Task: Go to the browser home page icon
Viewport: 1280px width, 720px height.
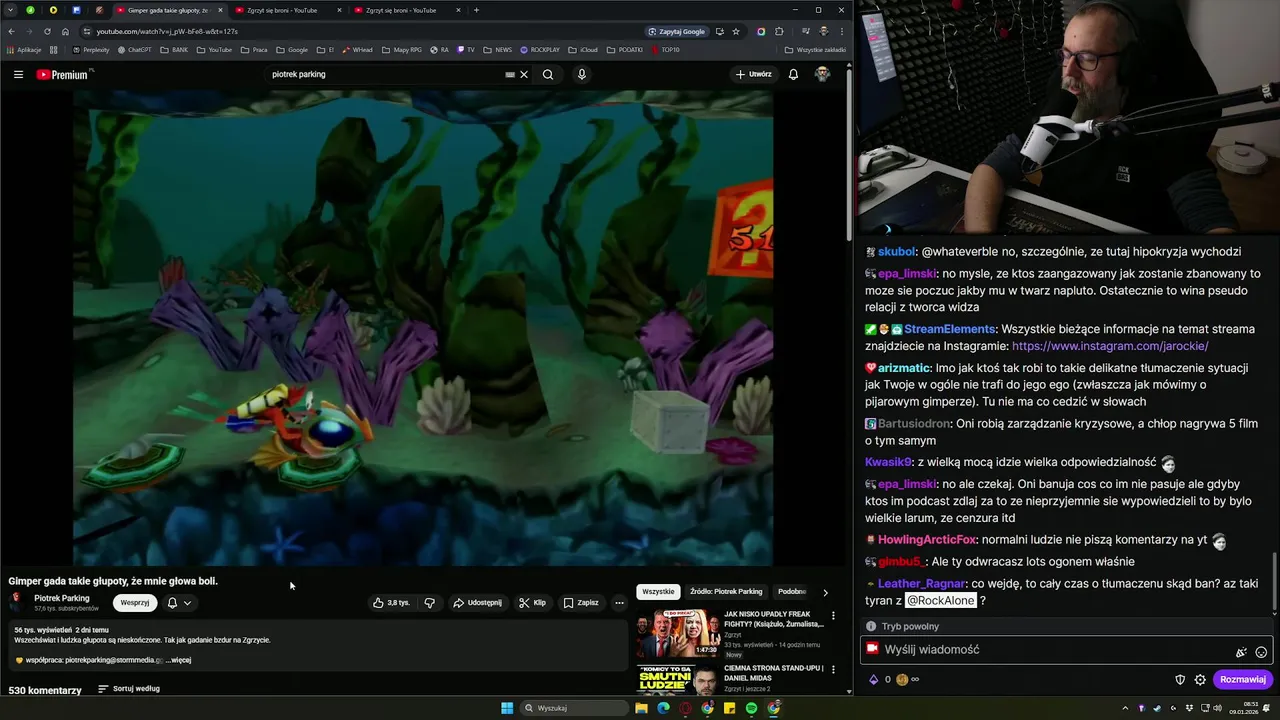Action: pyautogui.click(x=65, y=31)
